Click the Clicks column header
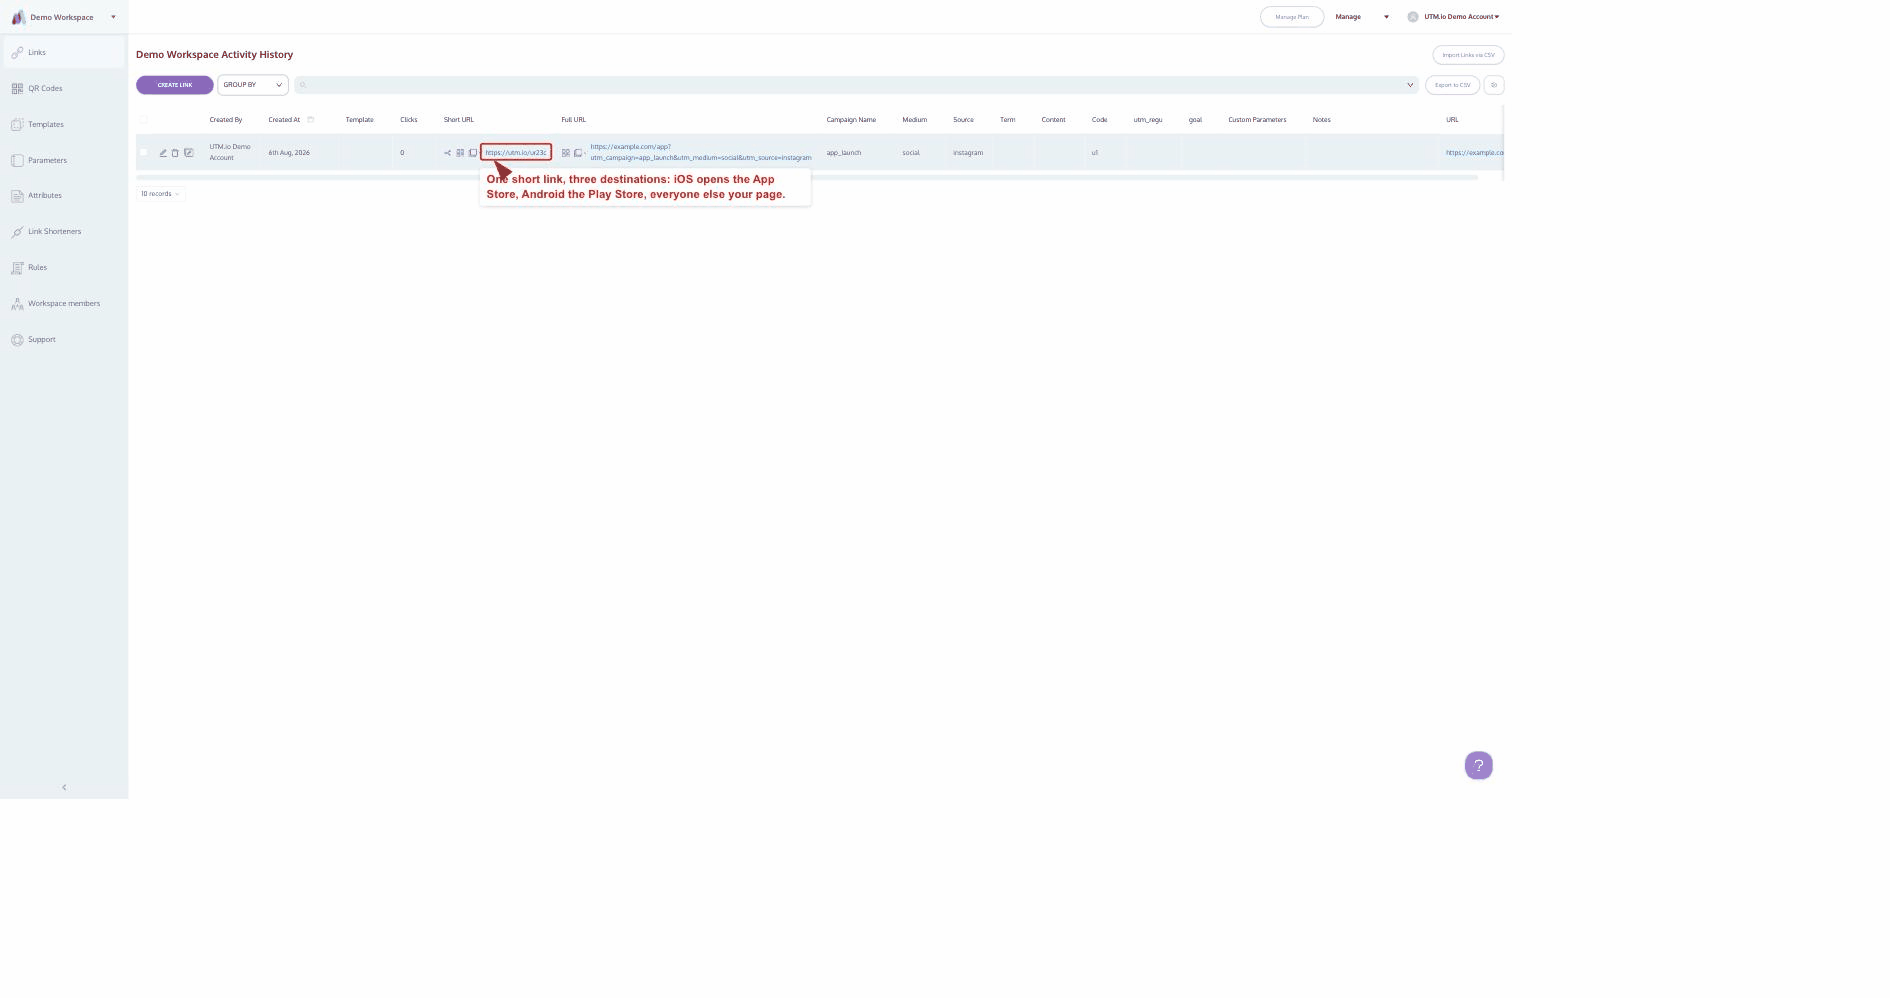Image resolution: width=1890 pixels, height=998 pixels. (x=408, y=120)
